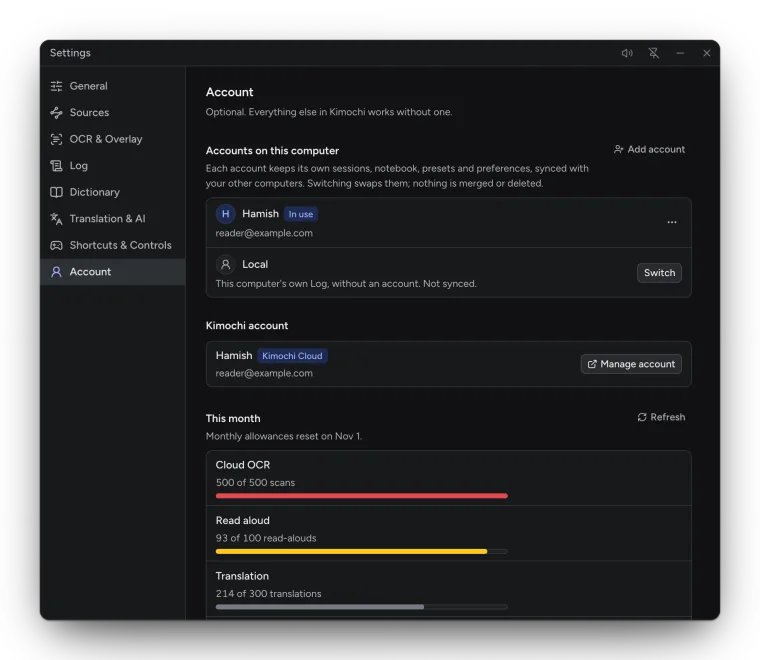Click the red Cloud OCR usage bar
The width and height of the screenshot is (760, 660).
362,496
